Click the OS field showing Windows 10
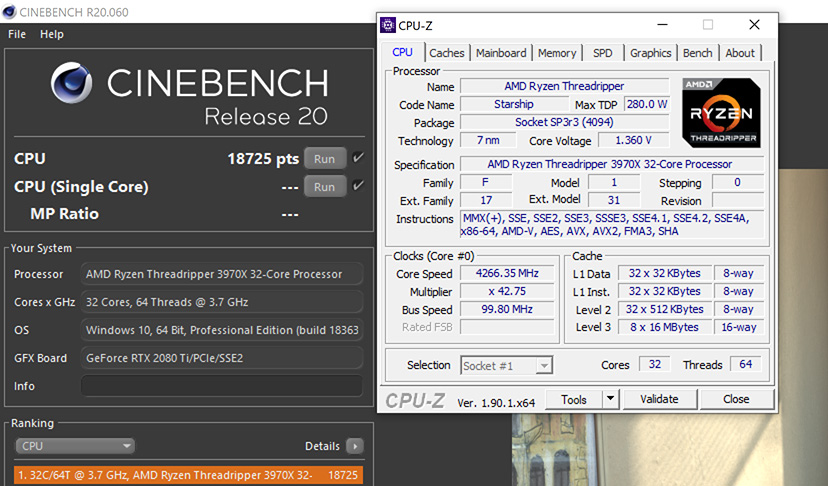 pyautogui.click(x=222, y=330)
